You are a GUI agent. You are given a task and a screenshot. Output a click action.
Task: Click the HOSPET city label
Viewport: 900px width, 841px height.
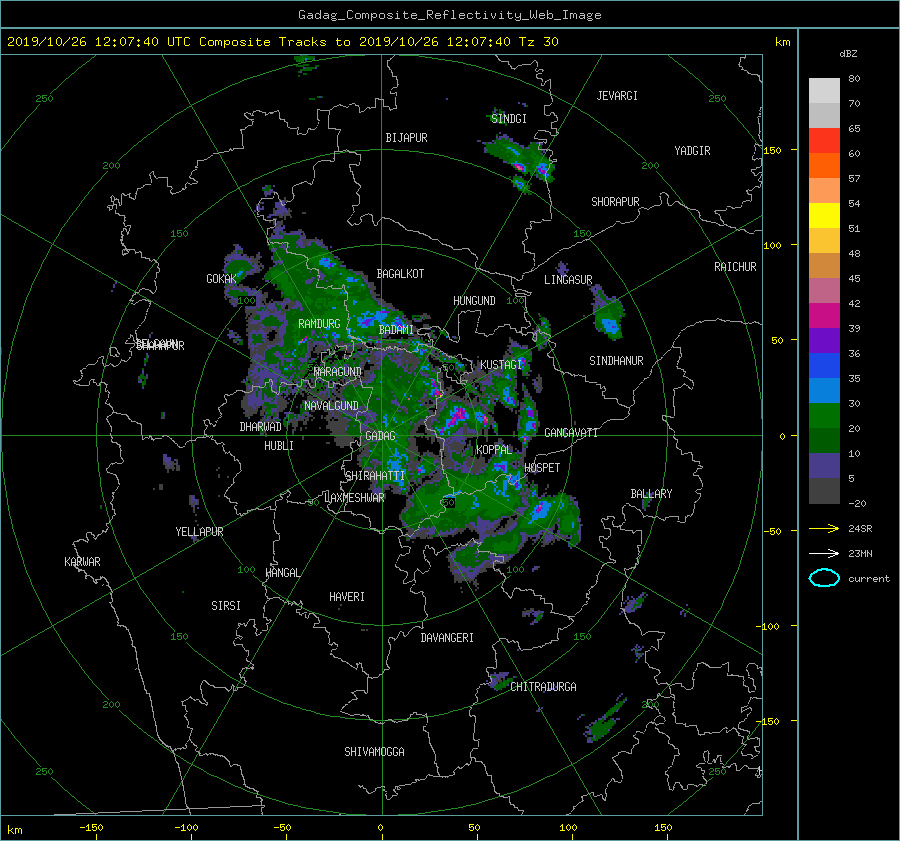[x=542, y=468]
